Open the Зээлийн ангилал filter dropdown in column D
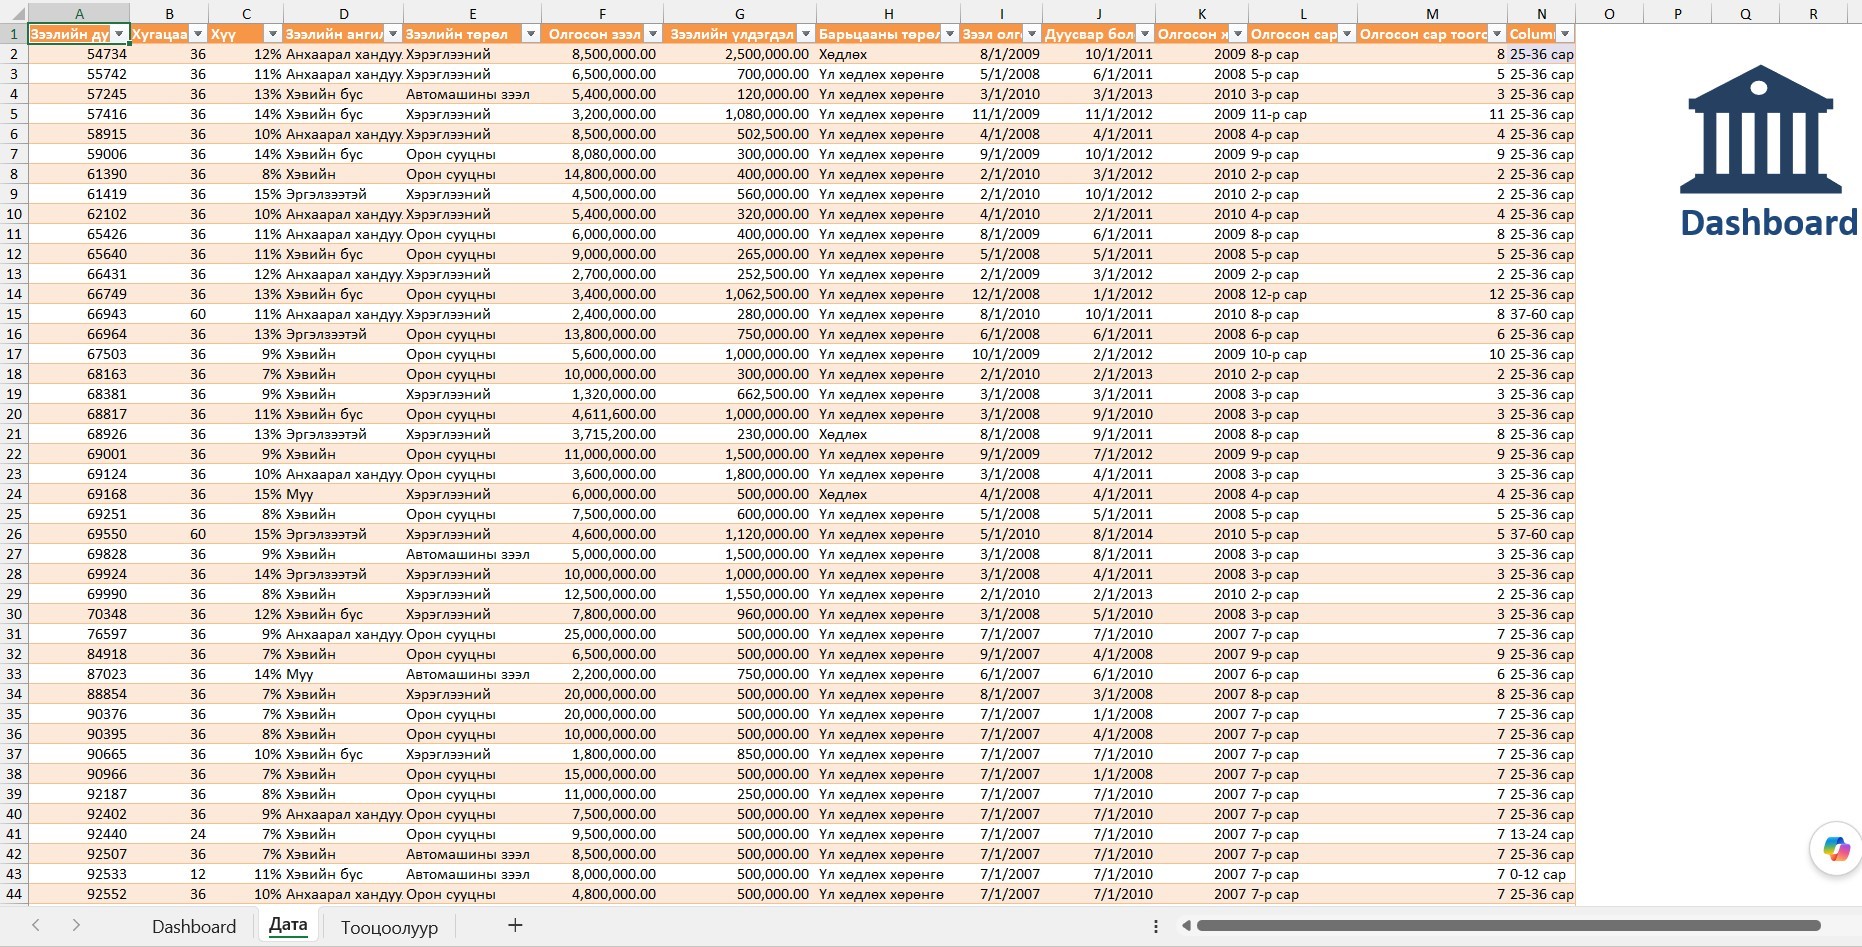 click(393, 34)
